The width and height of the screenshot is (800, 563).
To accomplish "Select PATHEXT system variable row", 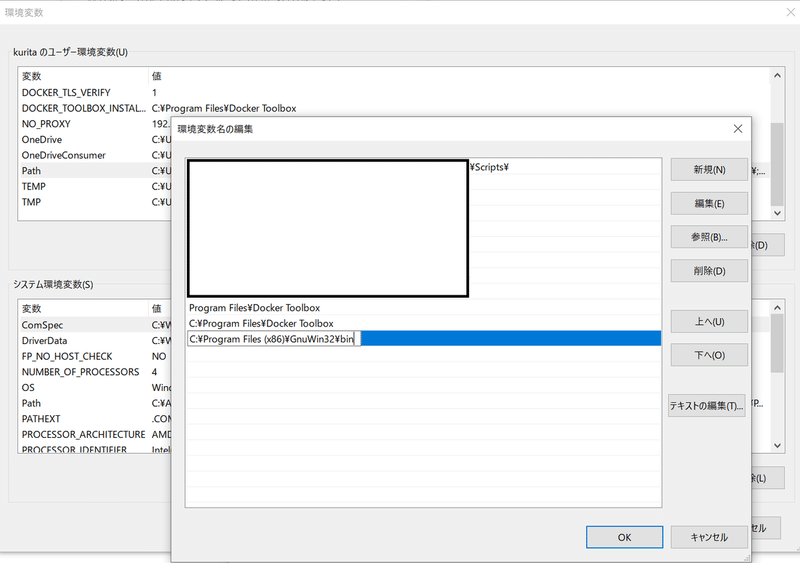I will [x=96, y=419].
